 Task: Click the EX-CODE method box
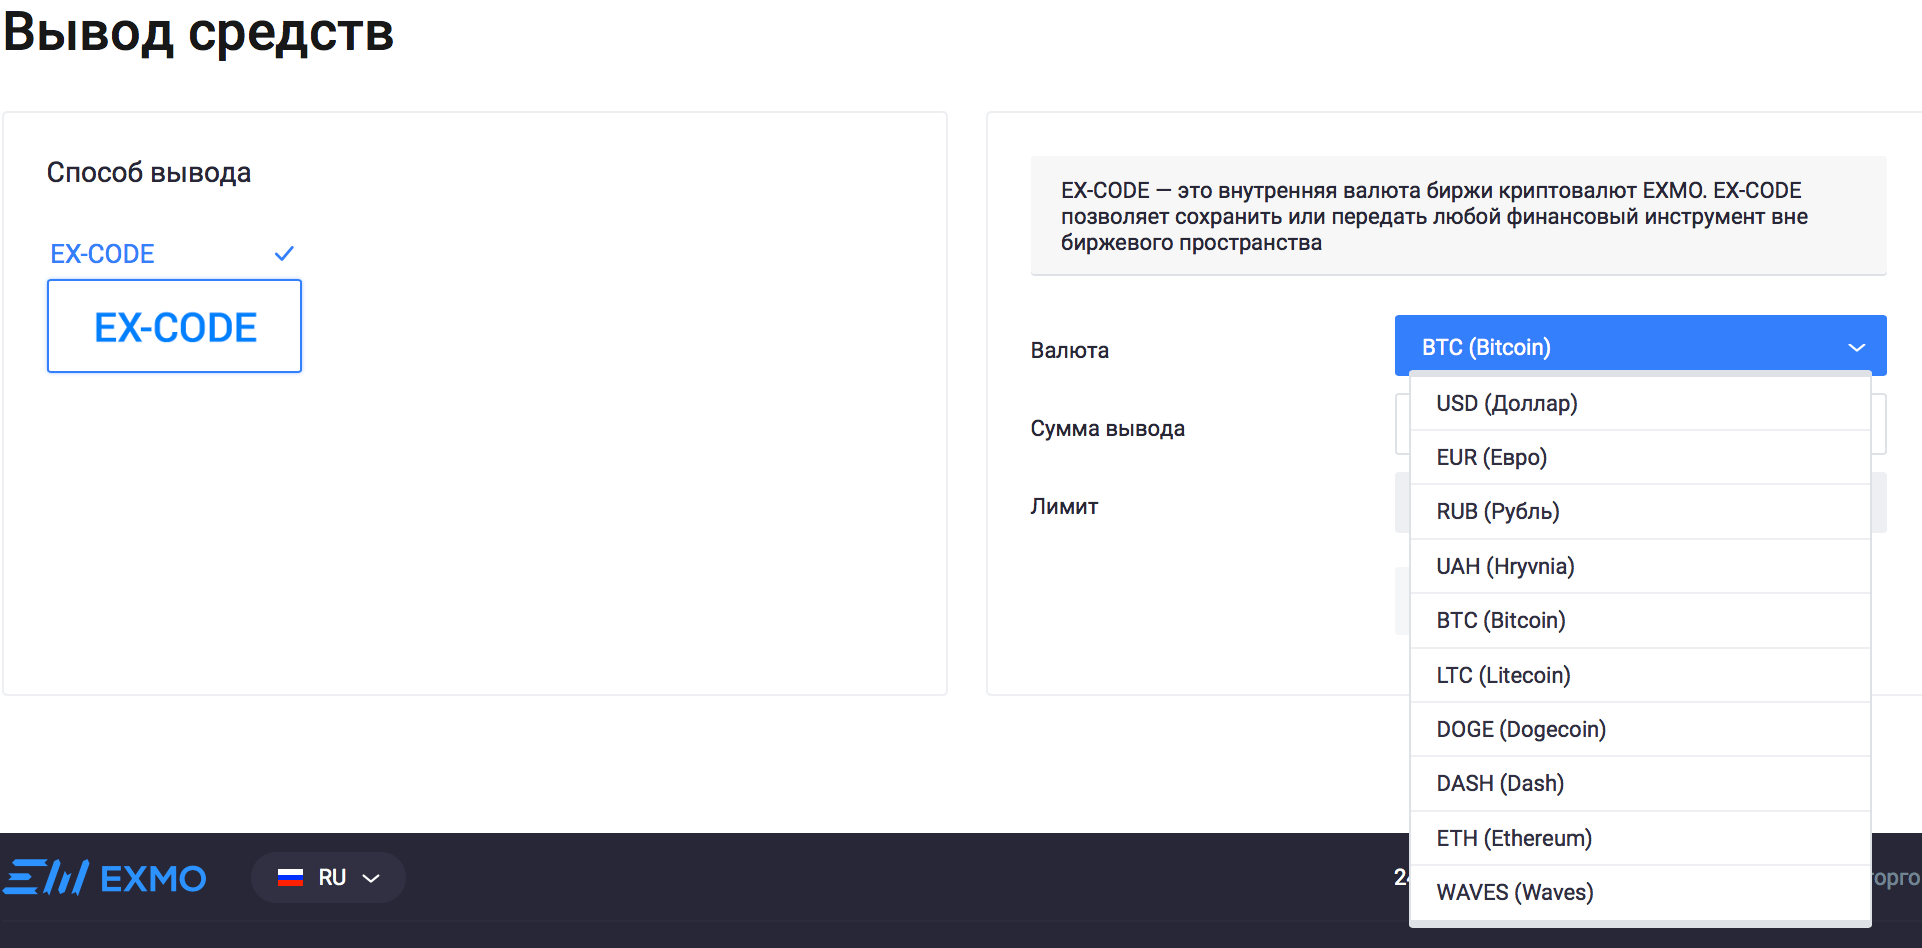[174, 326]
